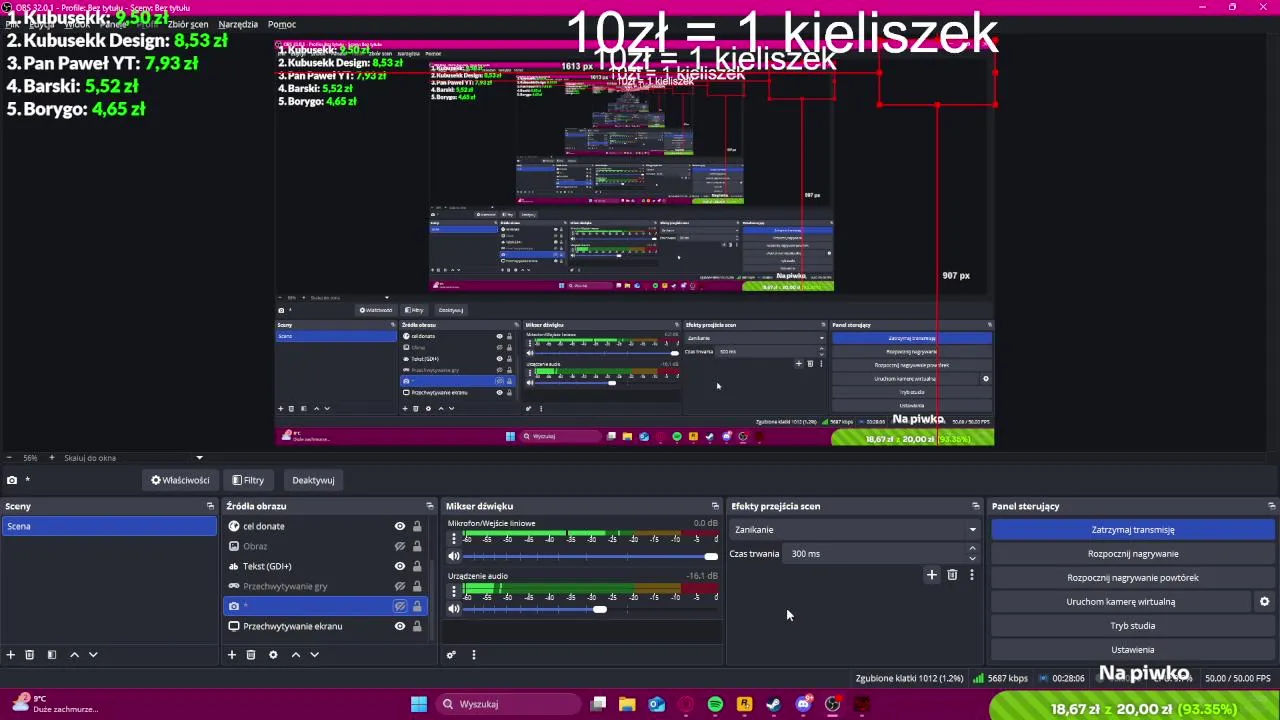Open Urządzenie audio options menu dots

[453, 592]
